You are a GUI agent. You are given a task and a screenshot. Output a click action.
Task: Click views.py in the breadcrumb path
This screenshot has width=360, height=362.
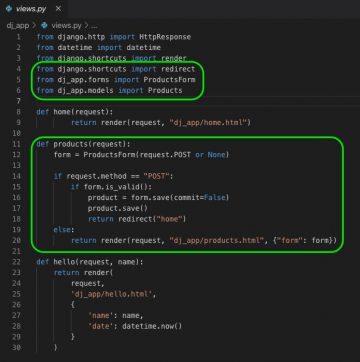(66, 26)
